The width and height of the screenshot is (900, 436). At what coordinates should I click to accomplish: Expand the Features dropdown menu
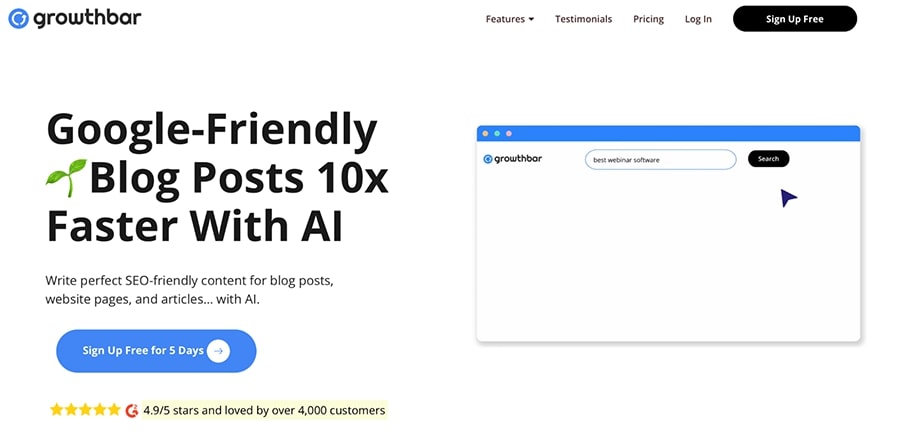pos(509,19)
